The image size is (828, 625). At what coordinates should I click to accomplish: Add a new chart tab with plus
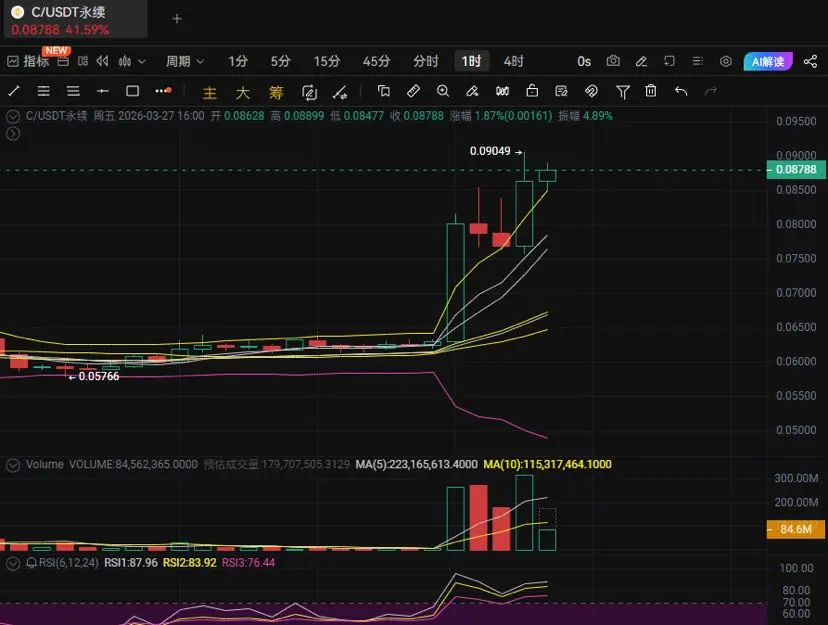click(177, 19)
